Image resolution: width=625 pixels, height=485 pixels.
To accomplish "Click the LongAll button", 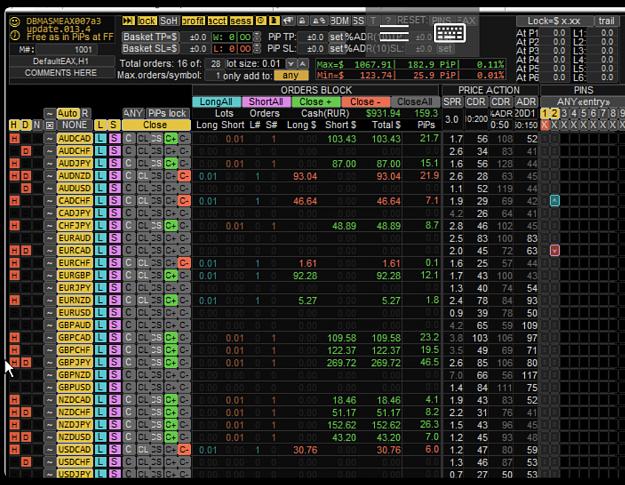I will [216, 102].
